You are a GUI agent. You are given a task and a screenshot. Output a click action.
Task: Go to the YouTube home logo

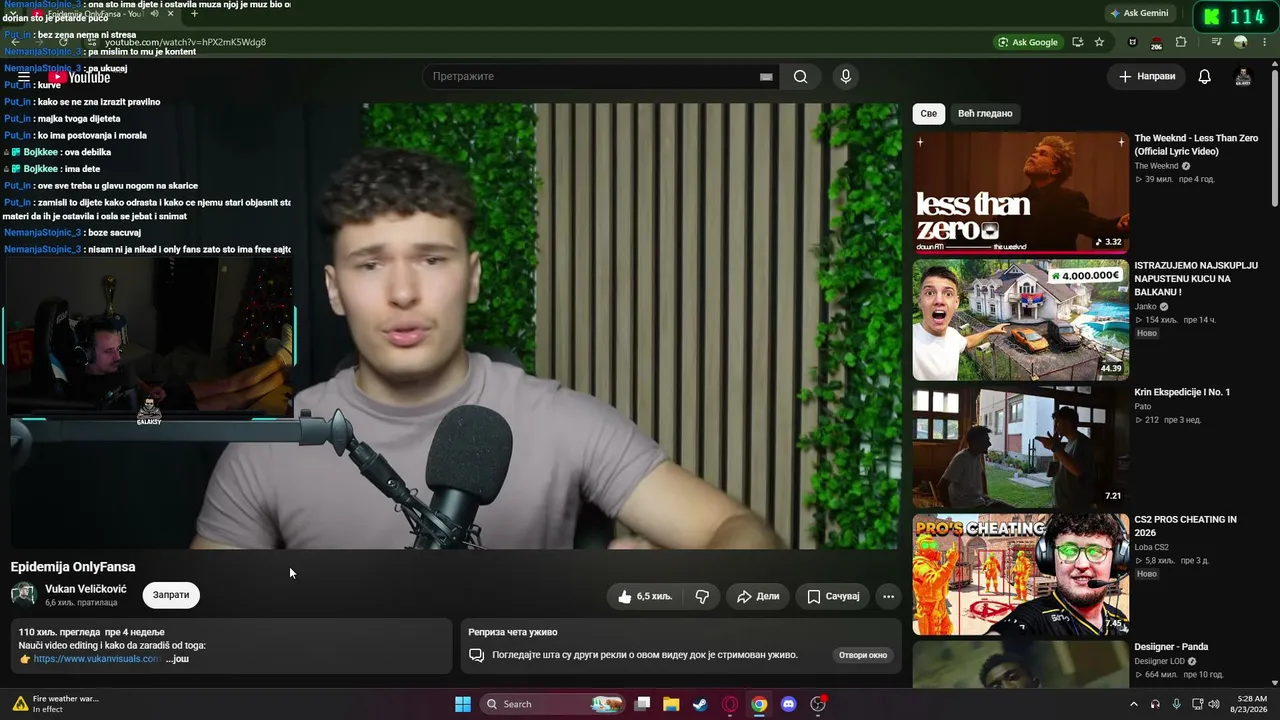pyautogui.click(x=80, y=77)
